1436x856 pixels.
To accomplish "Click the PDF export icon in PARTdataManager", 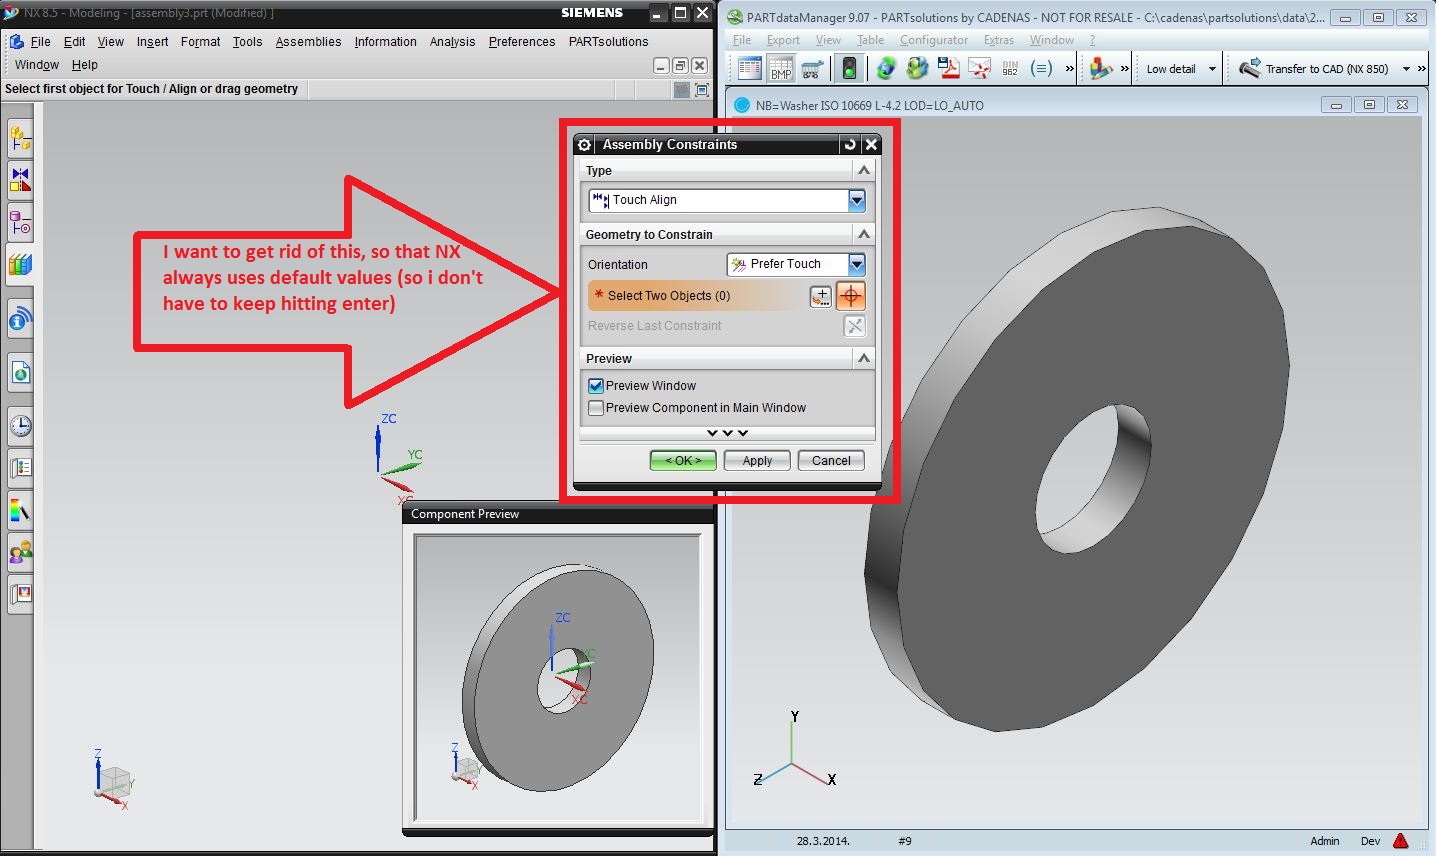I will (x=948, y=69).
